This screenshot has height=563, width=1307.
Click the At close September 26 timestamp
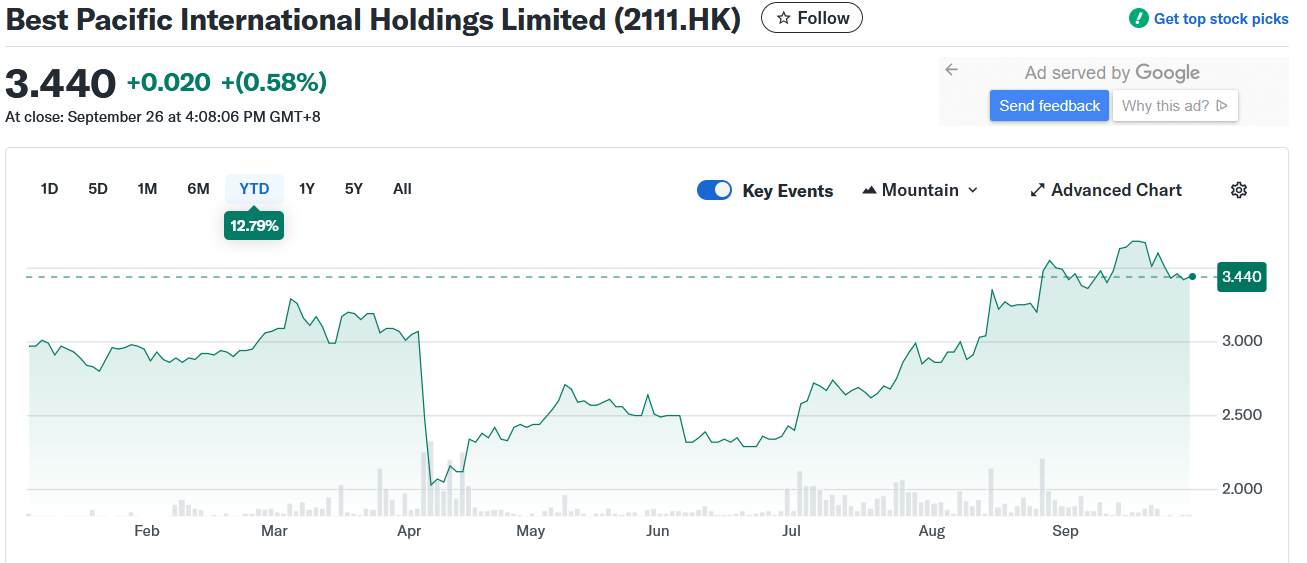[163, 117]
